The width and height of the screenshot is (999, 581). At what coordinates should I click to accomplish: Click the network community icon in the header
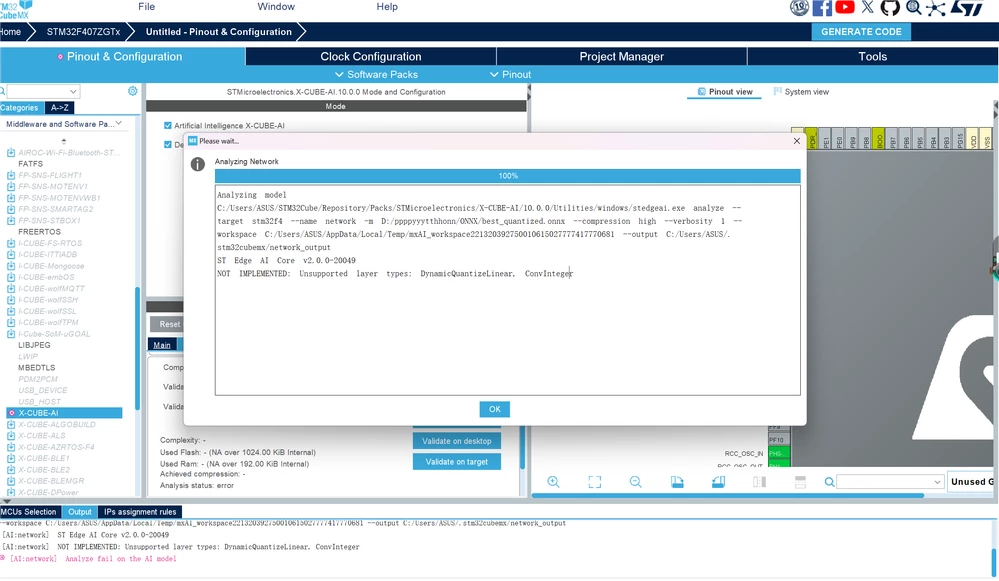[935, 8]
